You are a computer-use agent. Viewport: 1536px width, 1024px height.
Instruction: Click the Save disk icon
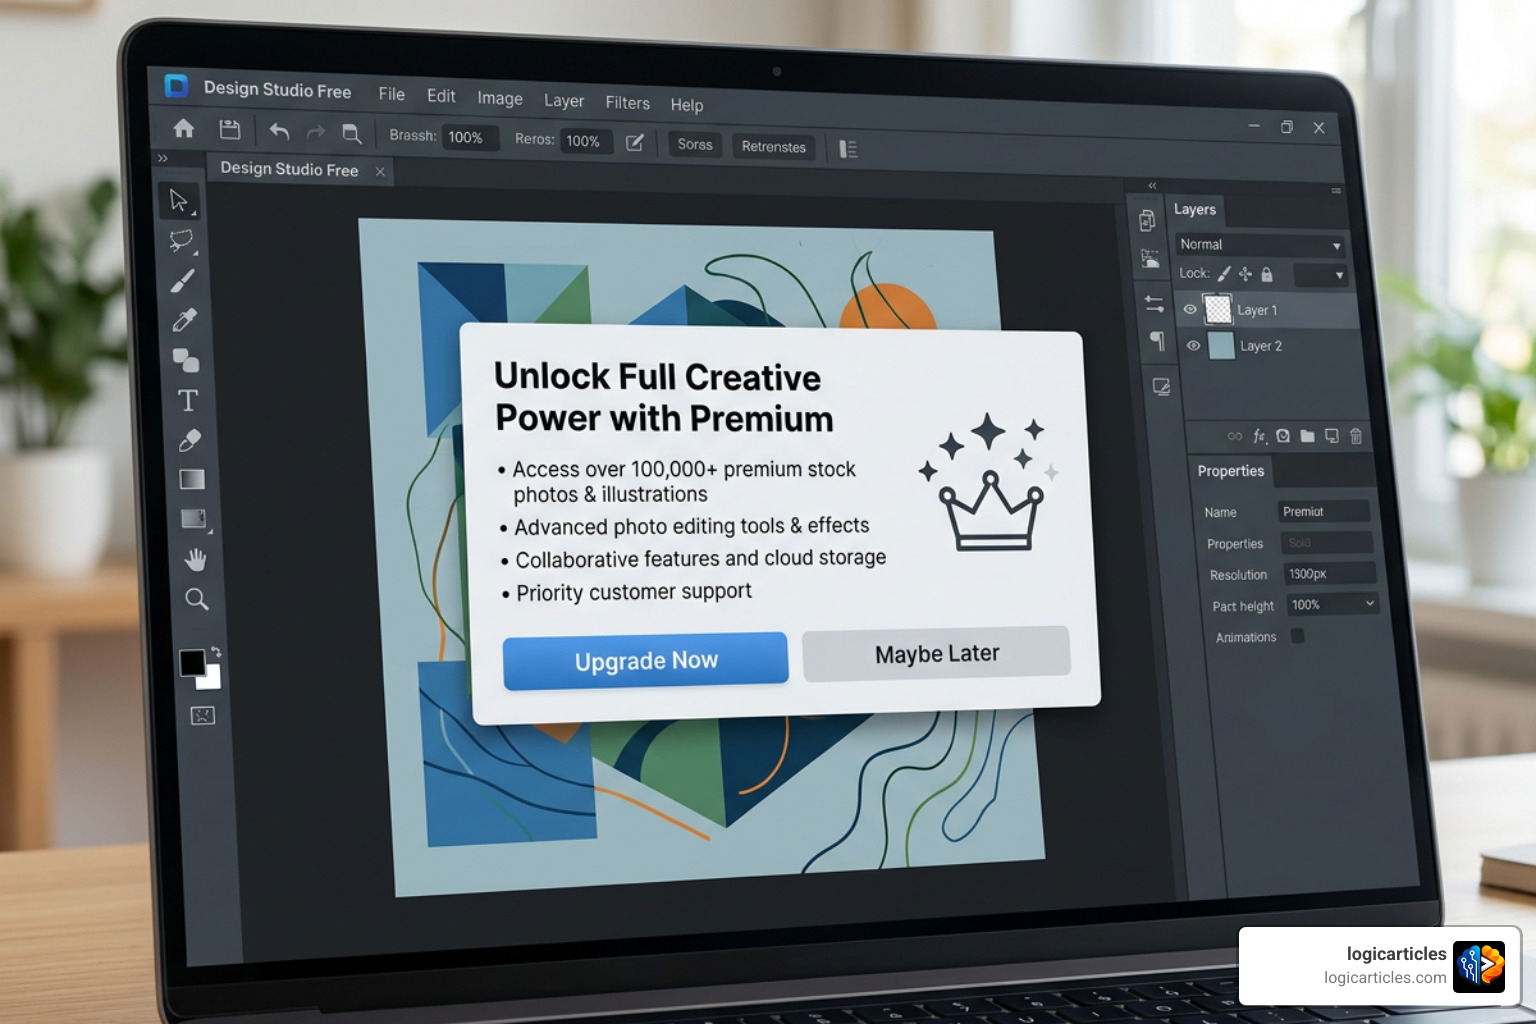coord(230,129)
